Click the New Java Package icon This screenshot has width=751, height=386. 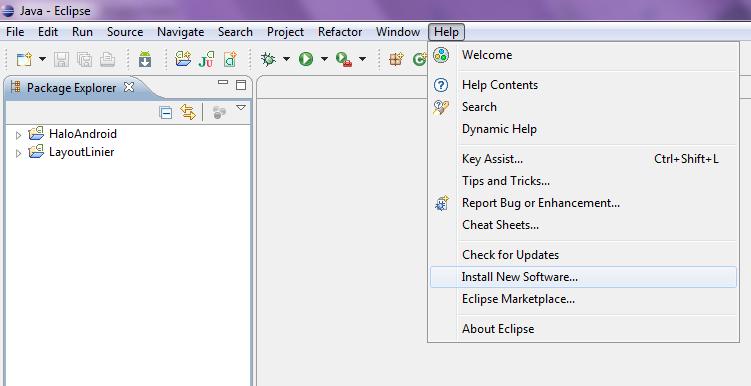click(396, 59)
